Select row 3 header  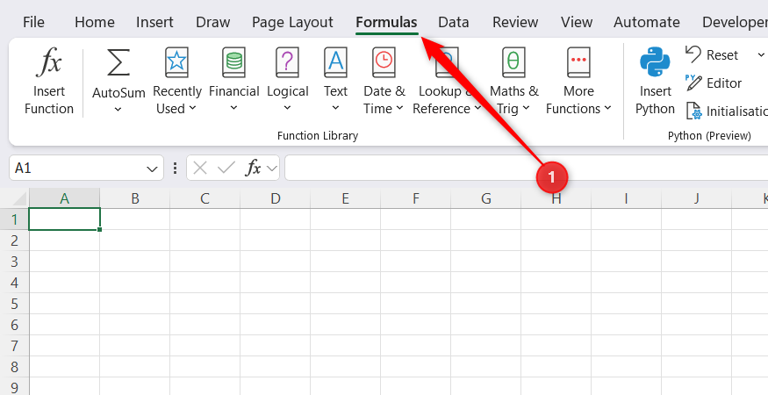[15, 262]
